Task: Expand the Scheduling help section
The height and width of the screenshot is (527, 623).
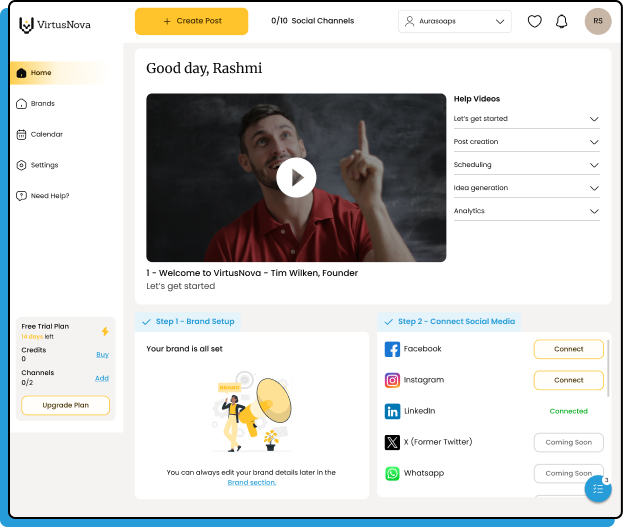Action: (x=526, y=165)
